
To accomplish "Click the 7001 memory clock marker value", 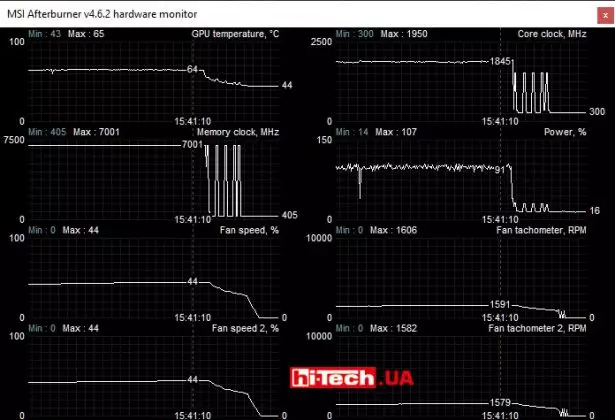I will (192, 144).
